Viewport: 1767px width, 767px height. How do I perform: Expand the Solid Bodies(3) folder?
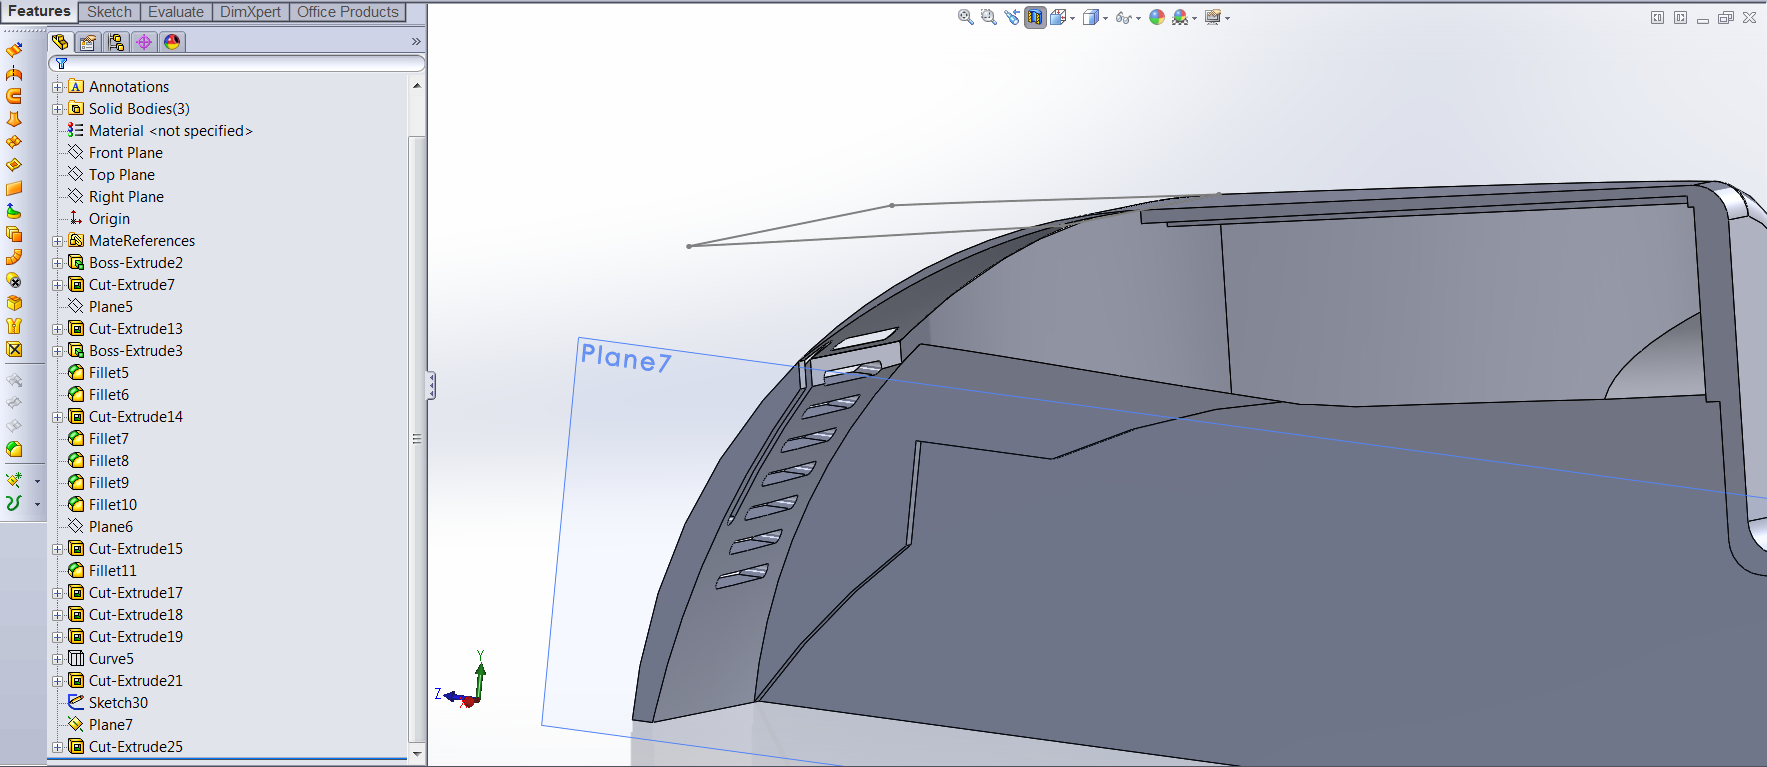(x=58, y=109)
